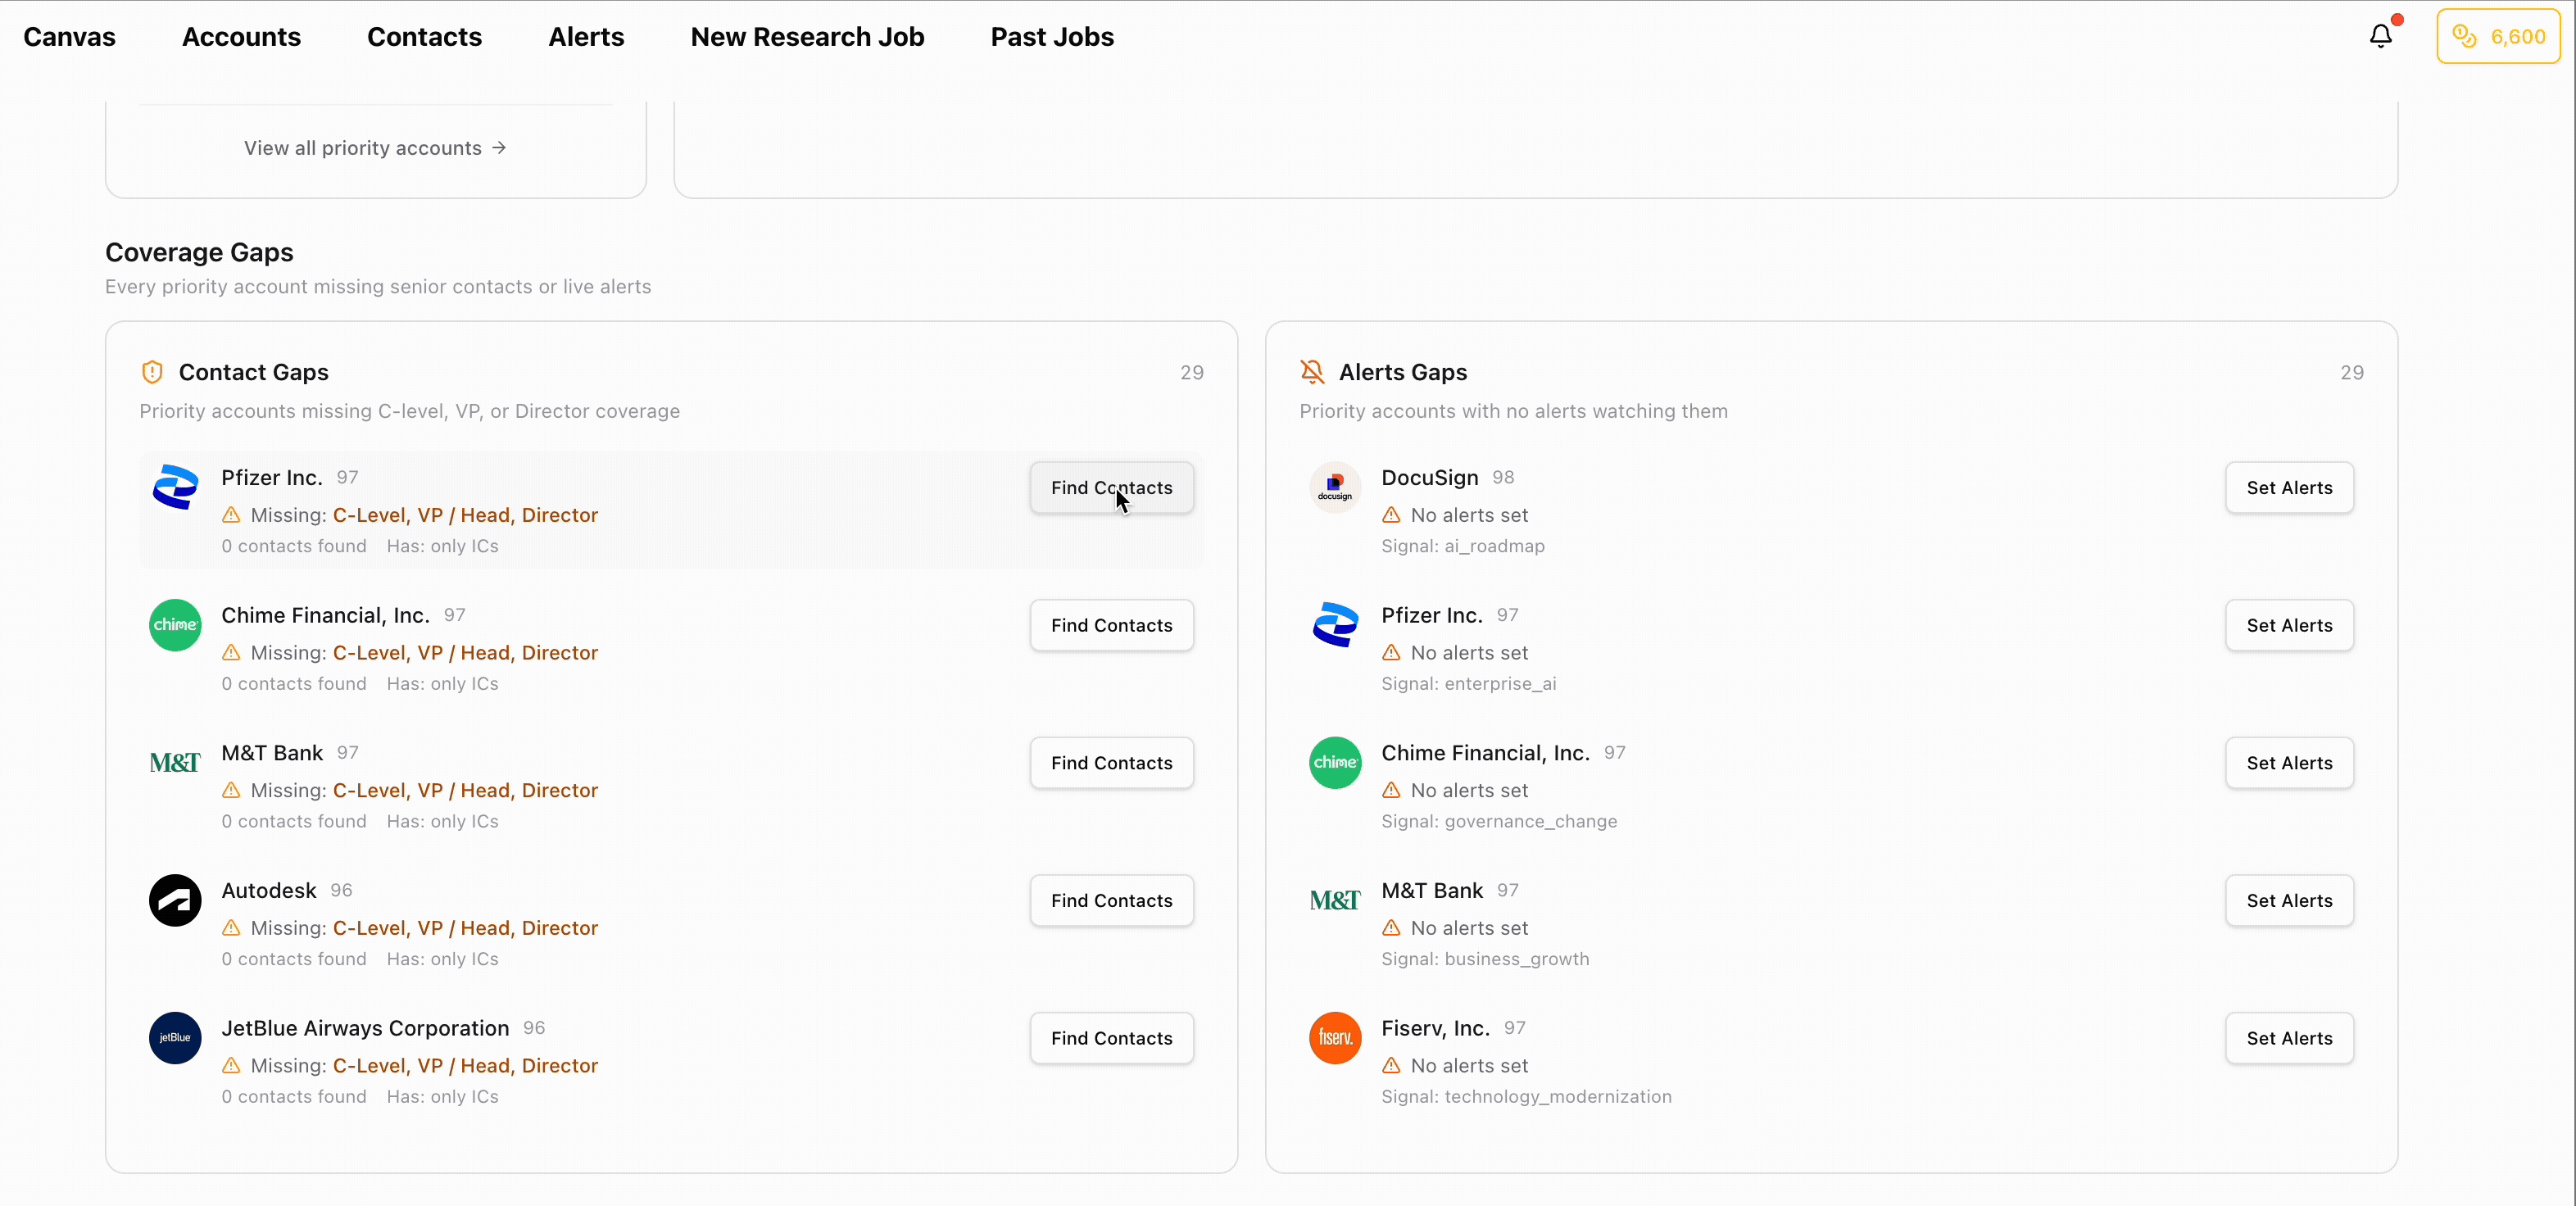Click M&T Bank logo in Alerts Gaps

1335,900
